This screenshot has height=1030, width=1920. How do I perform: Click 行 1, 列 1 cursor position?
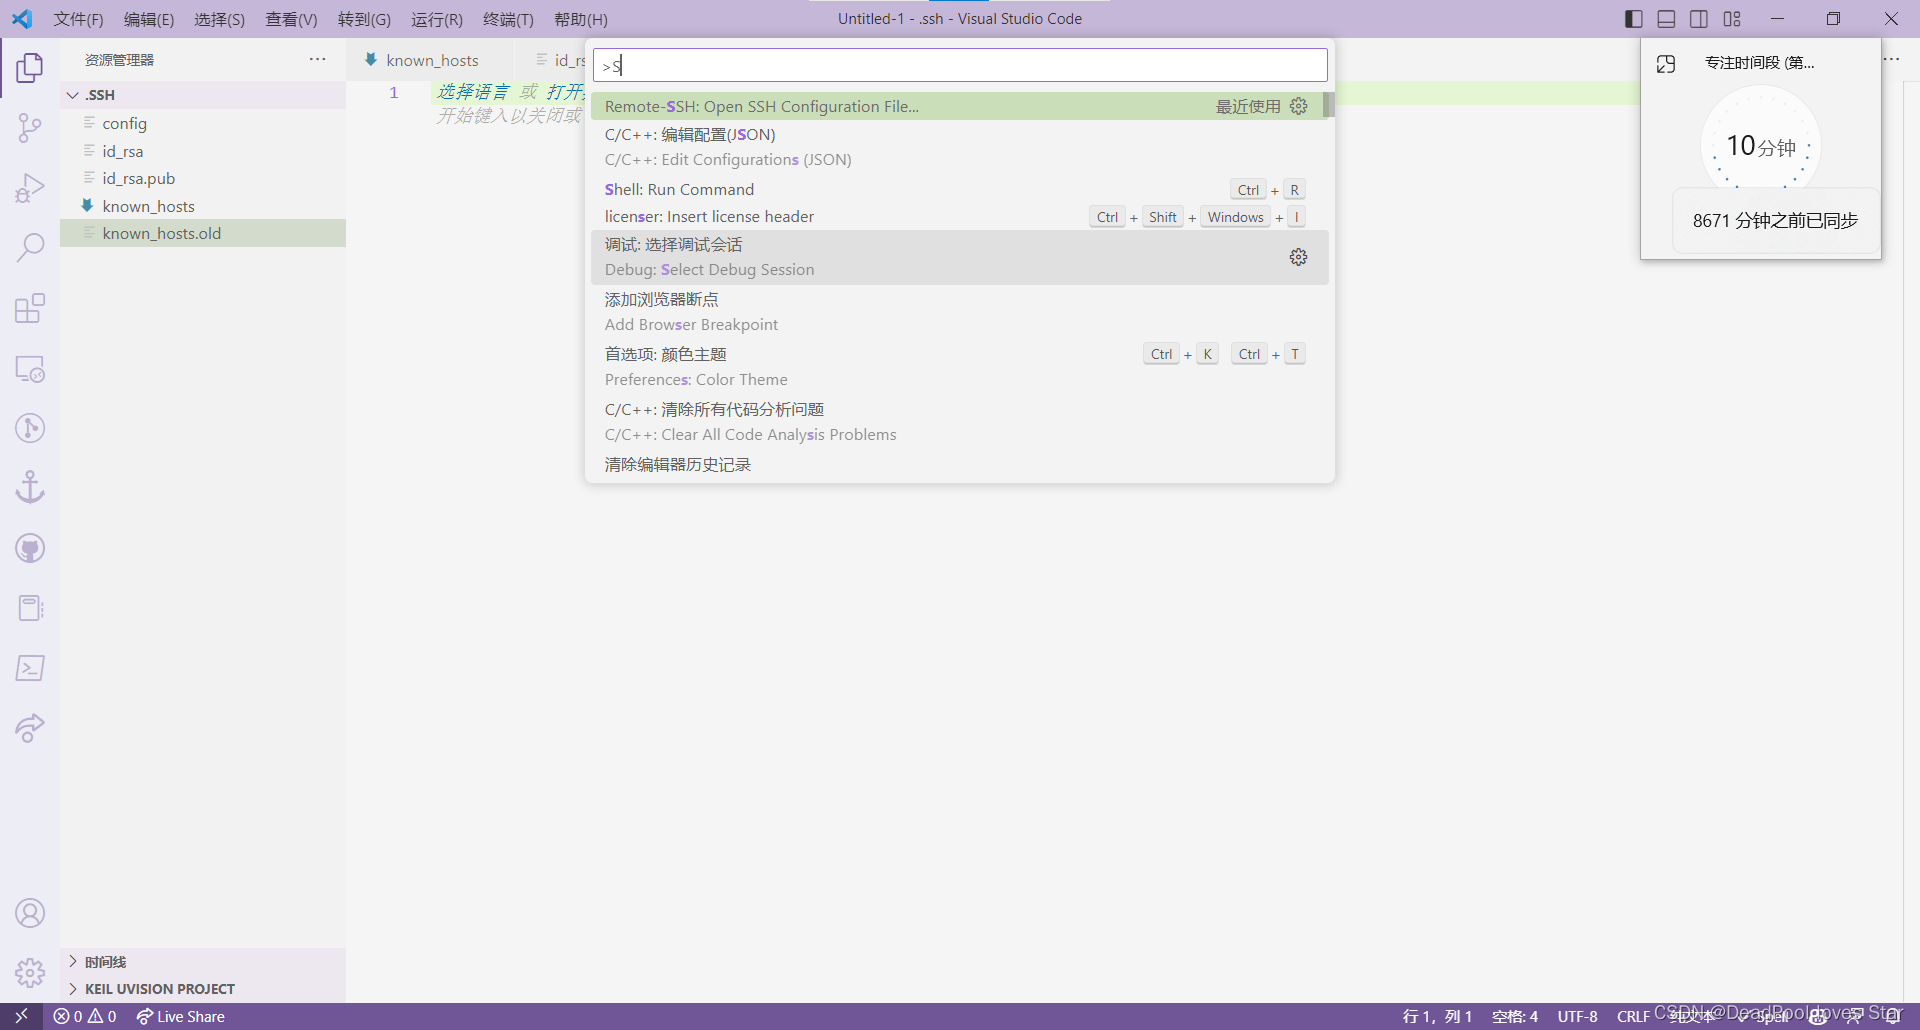[x=1437, y=1016]
